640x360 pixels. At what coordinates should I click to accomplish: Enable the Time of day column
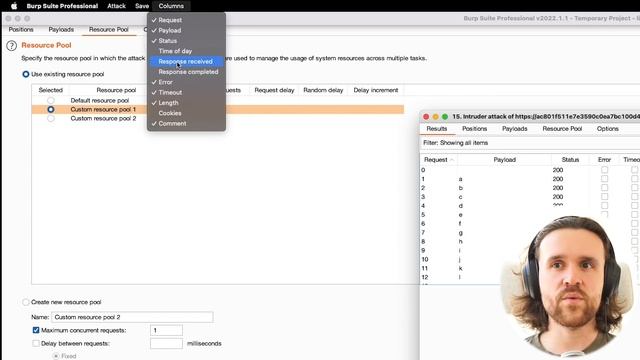pos(186,51)
